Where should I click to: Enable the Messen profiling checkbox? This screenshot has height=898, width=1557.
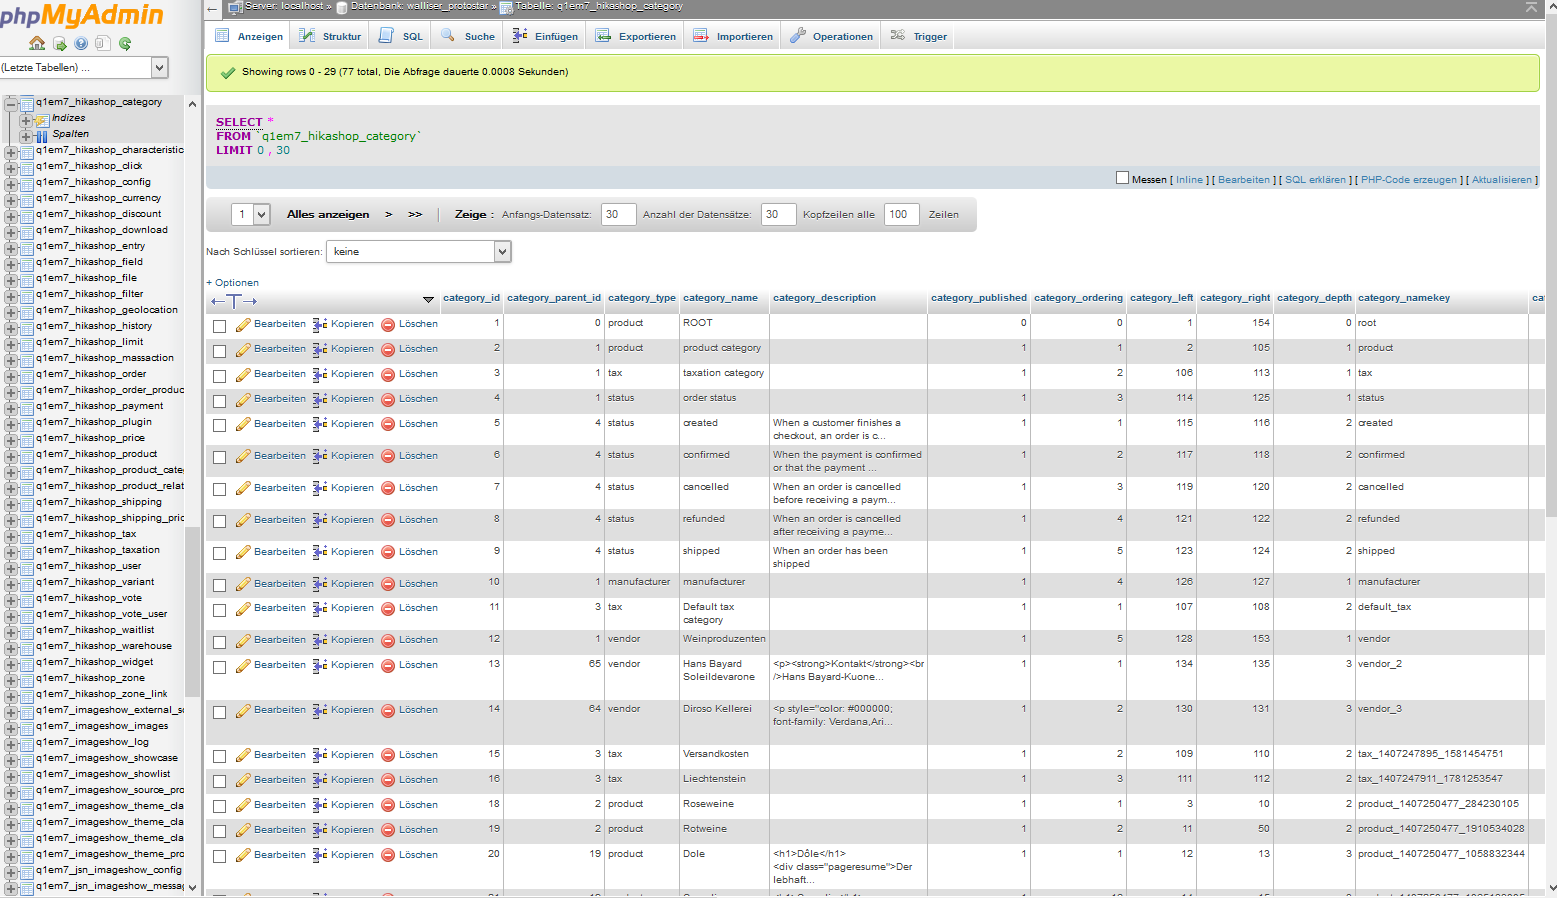1122,178
